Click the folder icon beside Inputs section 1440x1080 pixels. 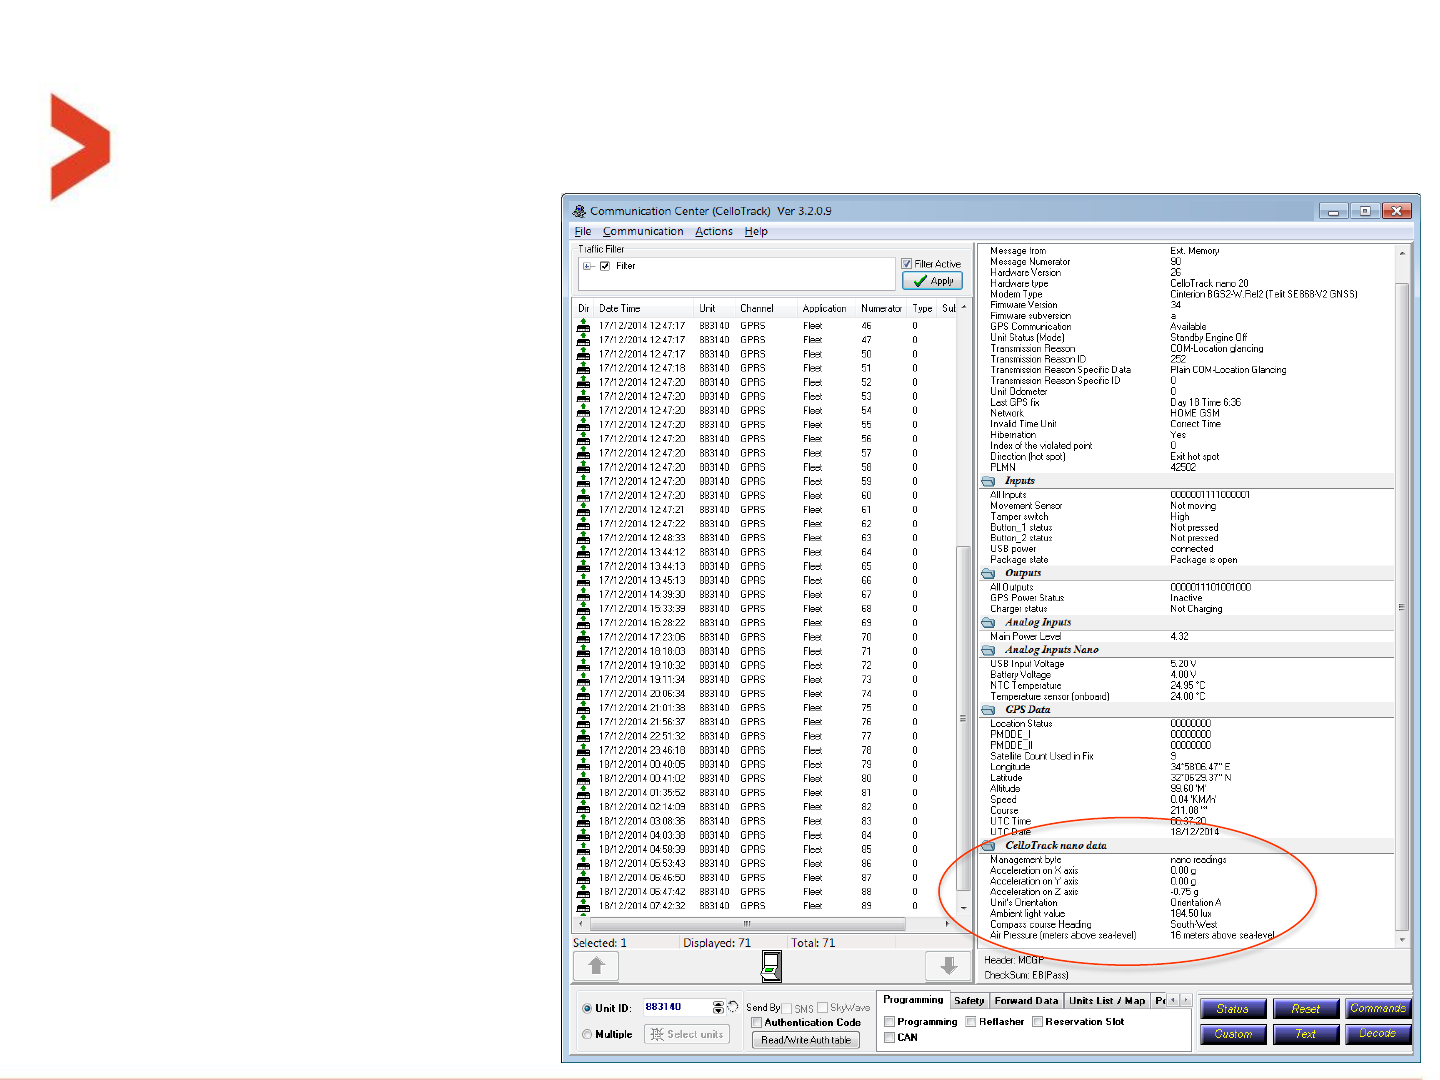[x=989, y=481]
